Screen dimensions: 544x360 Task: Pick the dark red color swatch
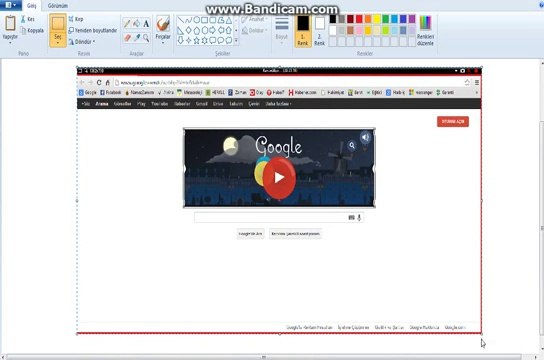pos(350,19)
